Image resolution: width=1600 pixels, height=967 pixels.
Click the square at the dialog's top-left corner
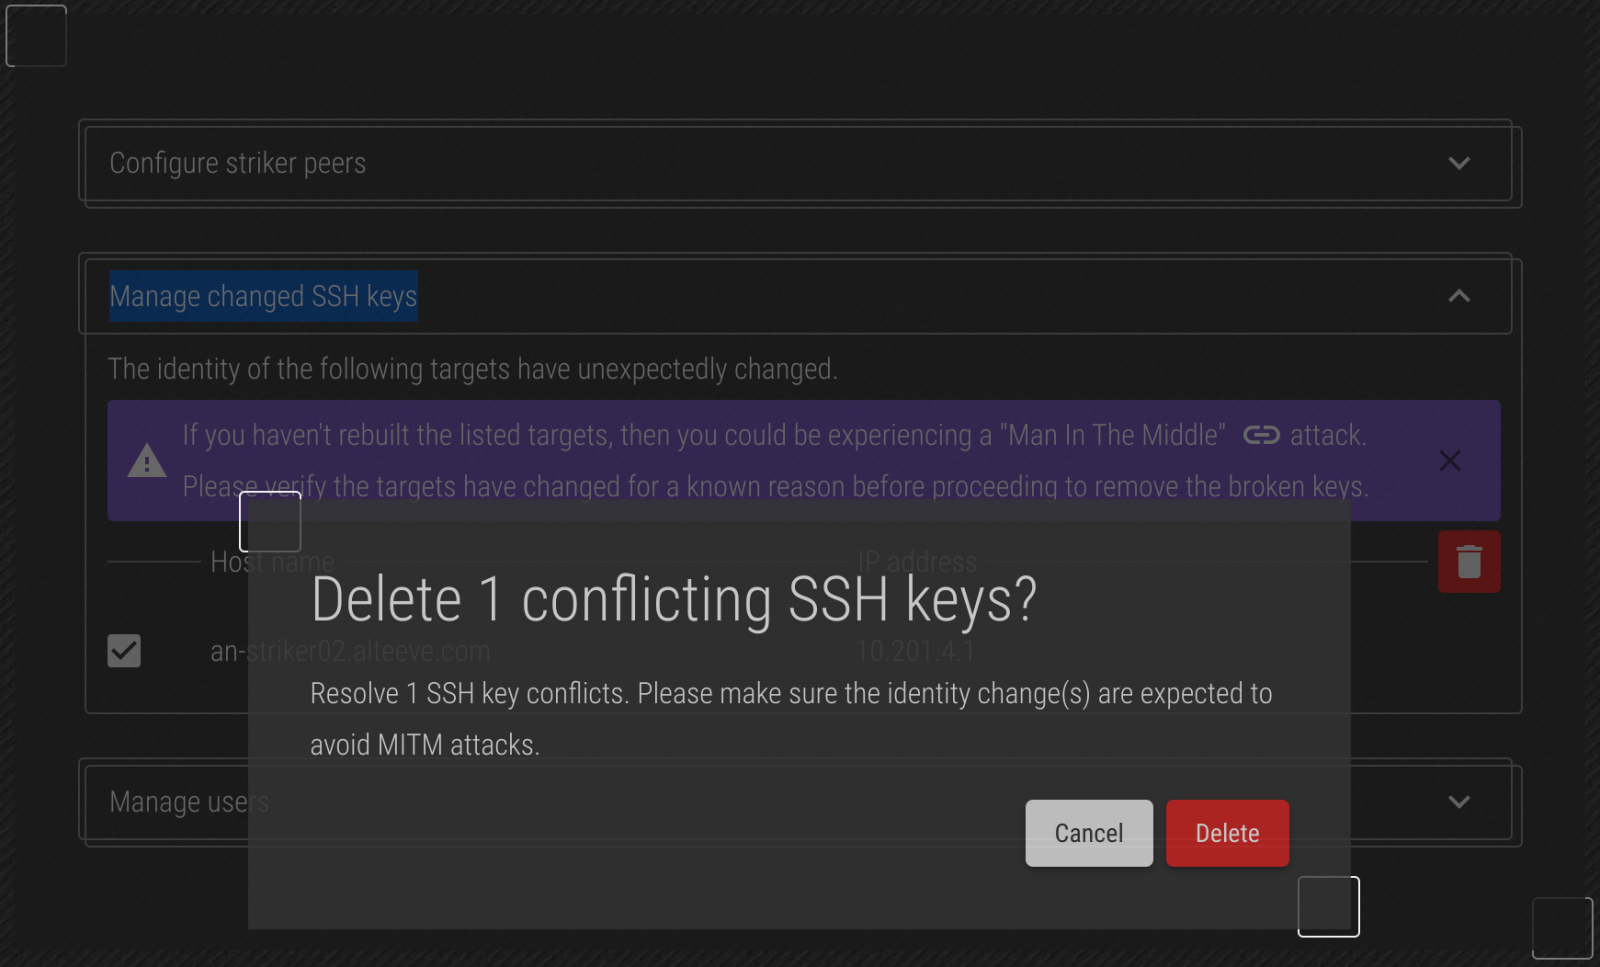point(270,522)
